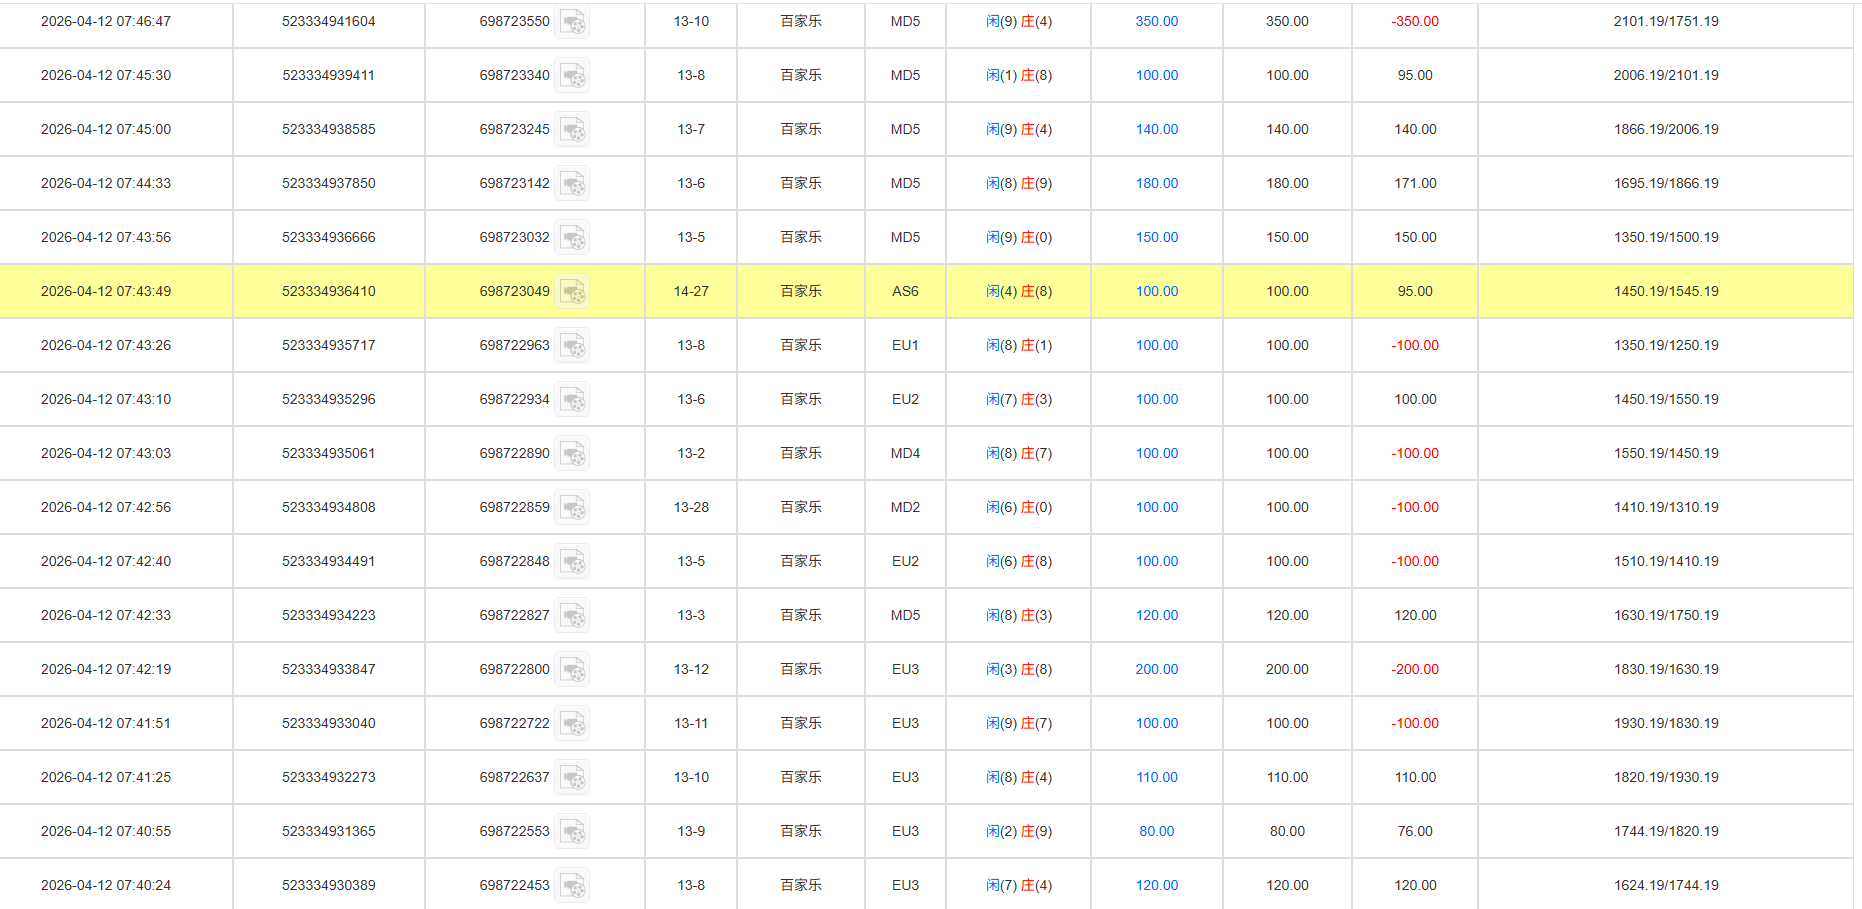Open replay for game 698722827
Screen dimensions: 1862x909
click(573, 615)
